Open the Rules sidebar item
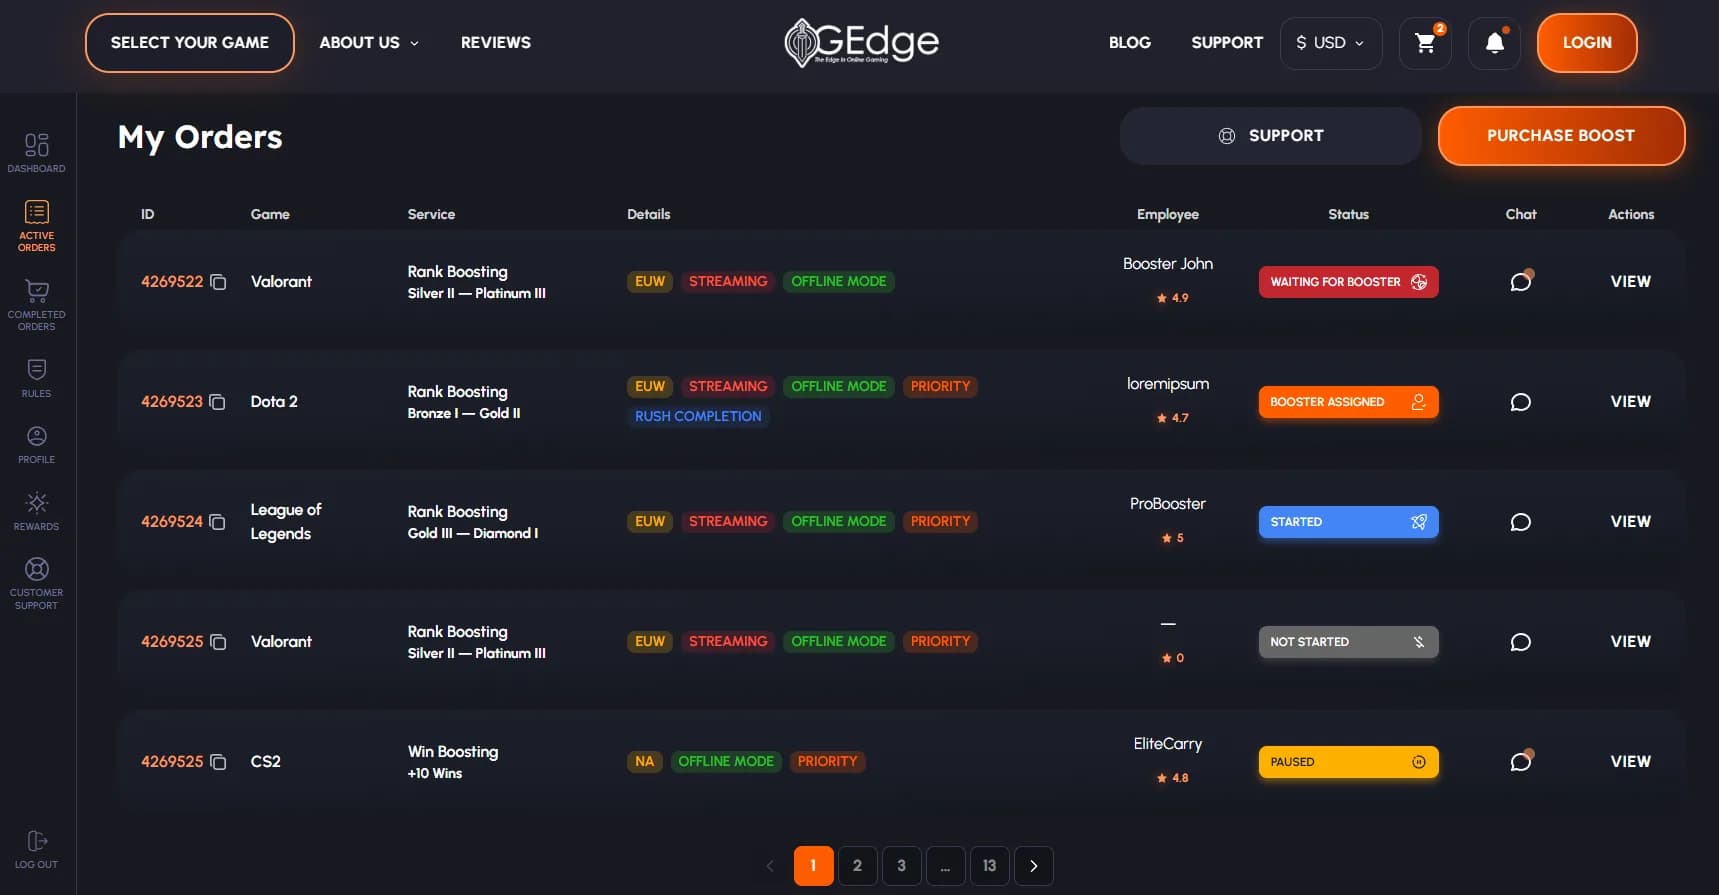1719x895 pixels. (x=36, y=378)
